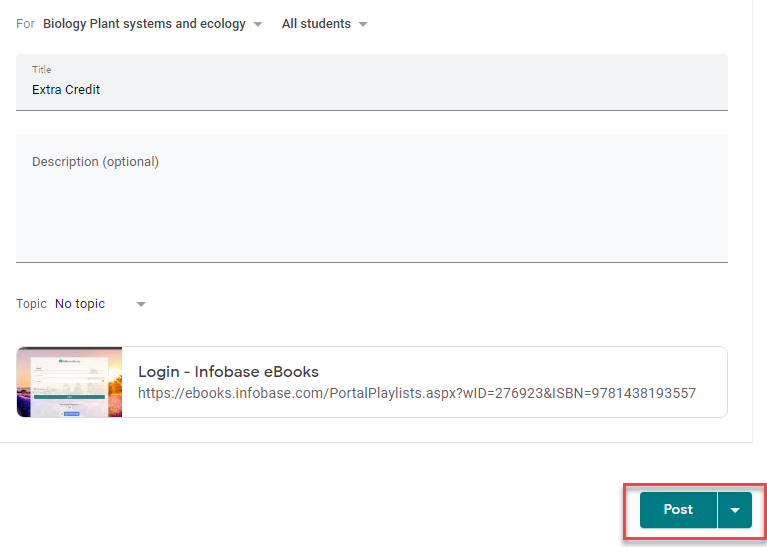Choose the No topic selector text
The height and width of the screenshot is (547, 767).
pyautogui.click(x=80, y=304)
